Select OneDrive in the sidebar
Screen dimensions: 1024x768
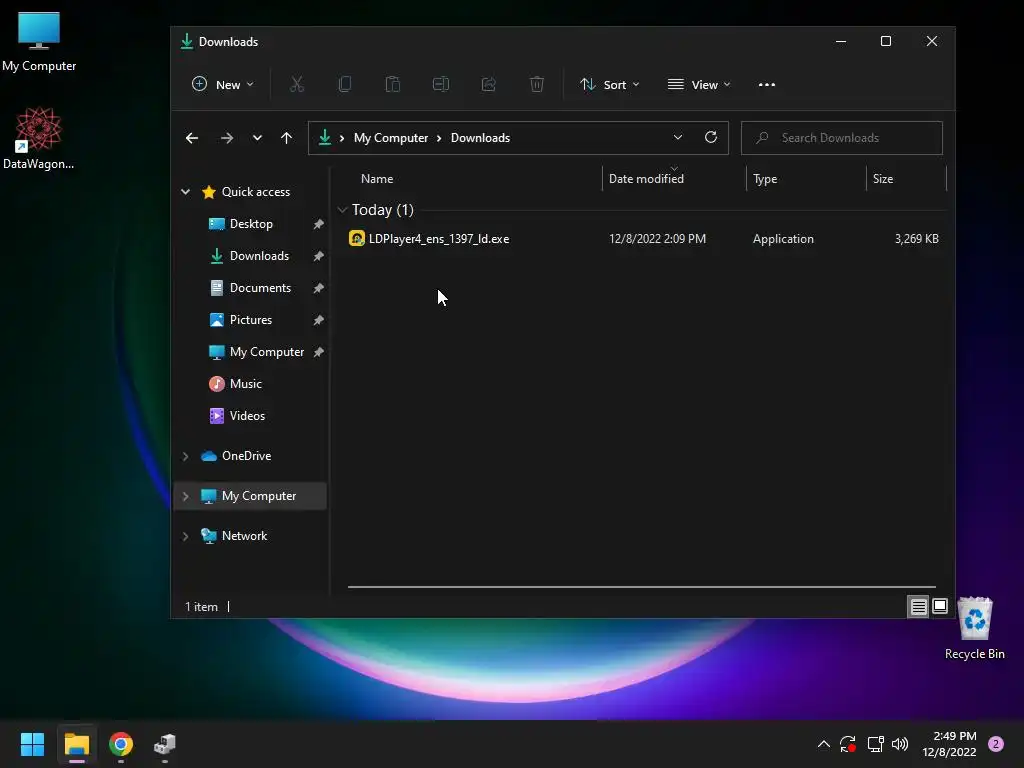coord(246,456)
